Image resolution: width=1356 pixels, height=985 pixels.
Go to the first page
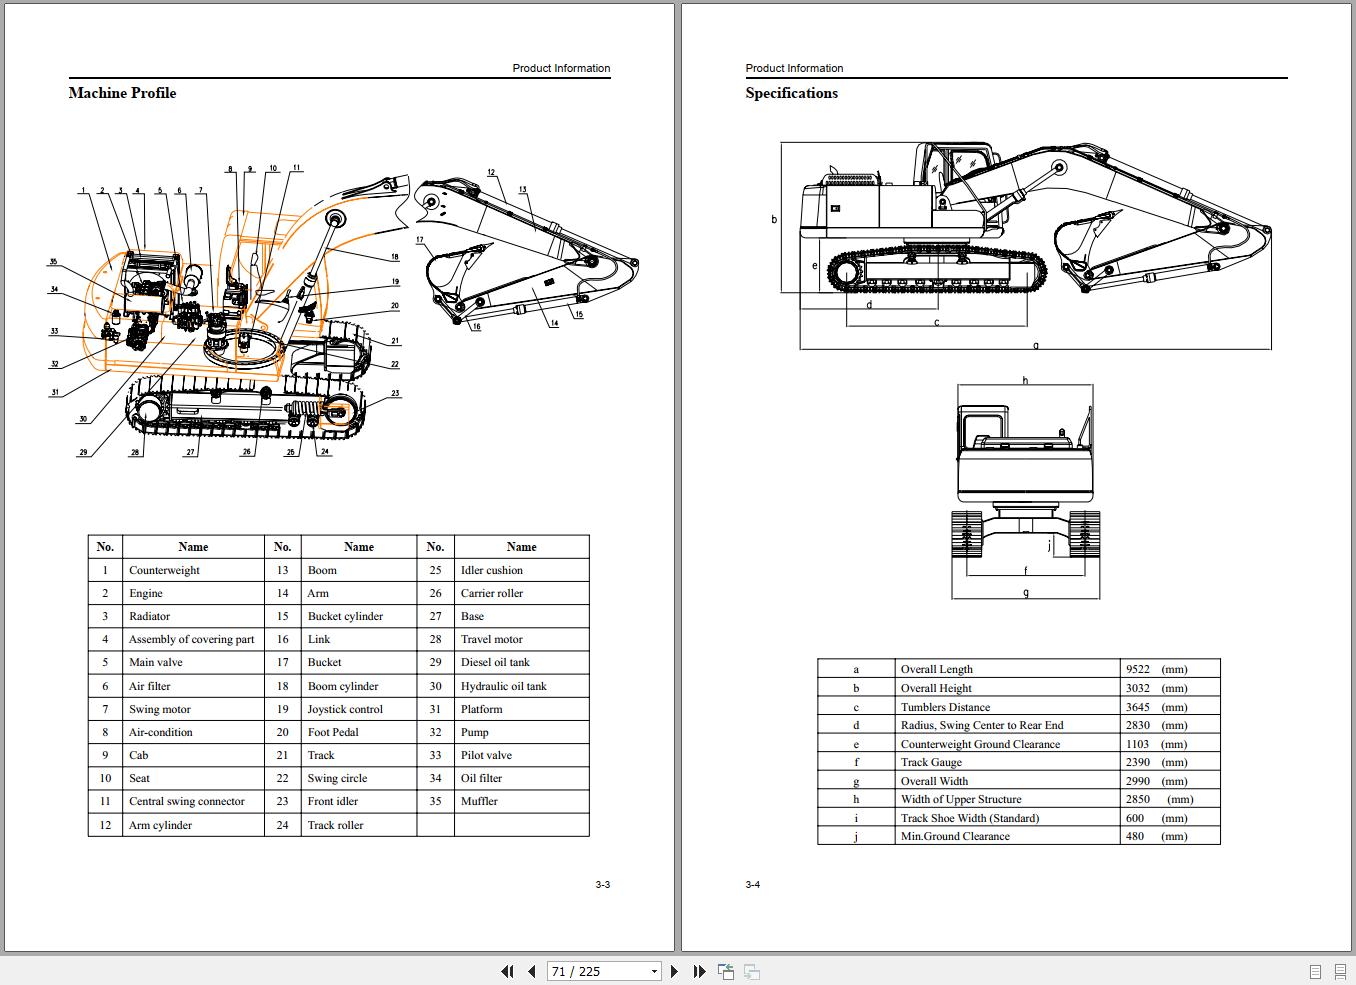(x=507, y=971)
